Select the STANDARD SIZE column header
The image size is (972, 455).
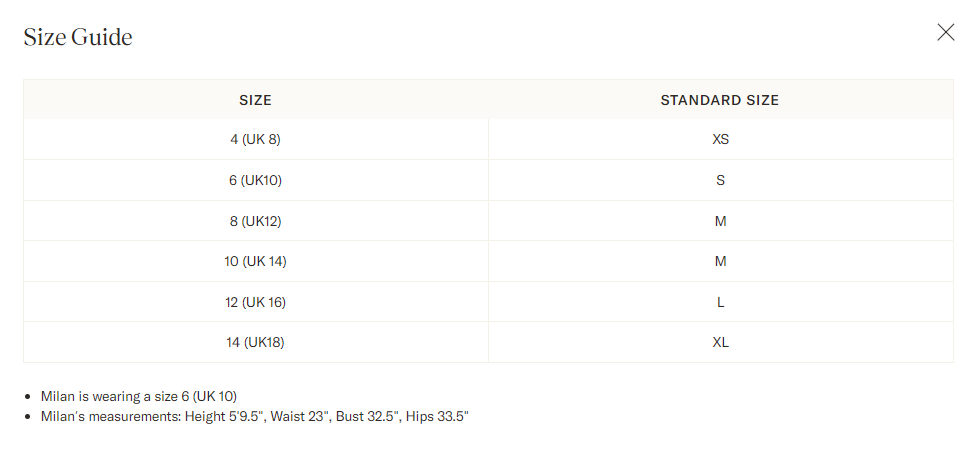pyautogui.click(x=720, y=100)
